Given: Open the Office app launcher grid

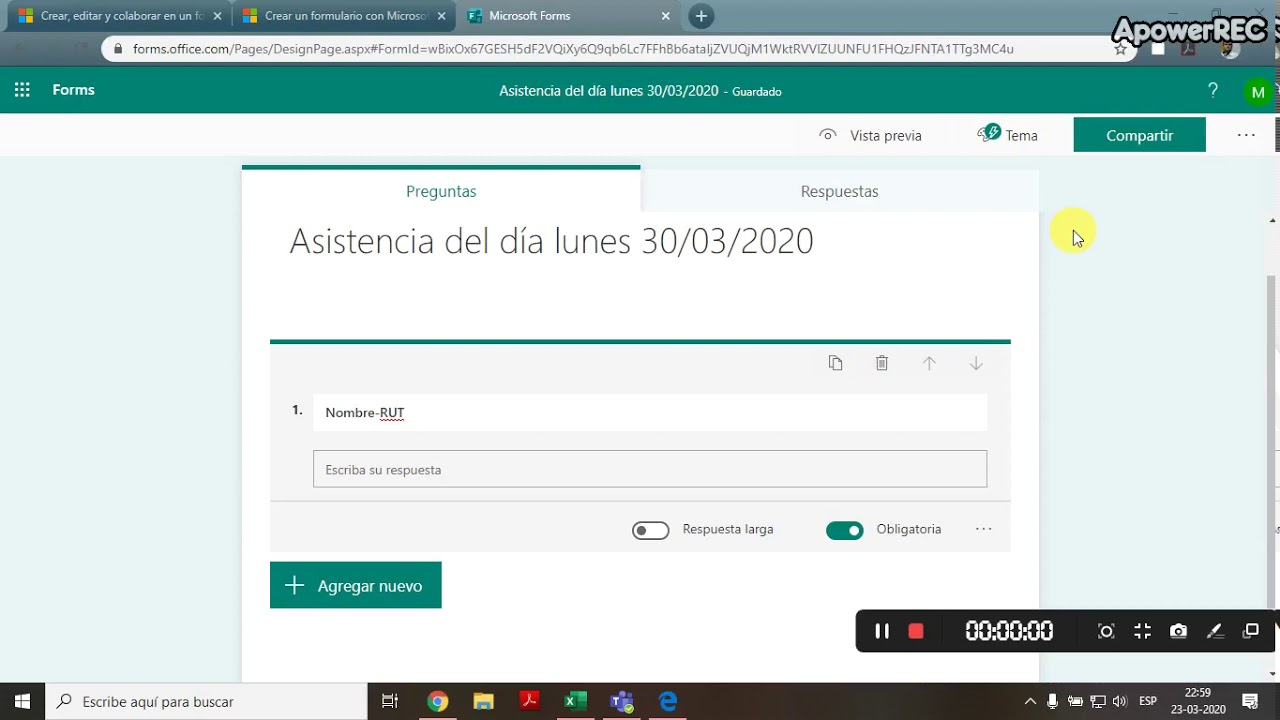Looking at the screenshot, I should (x=22, y=90).
